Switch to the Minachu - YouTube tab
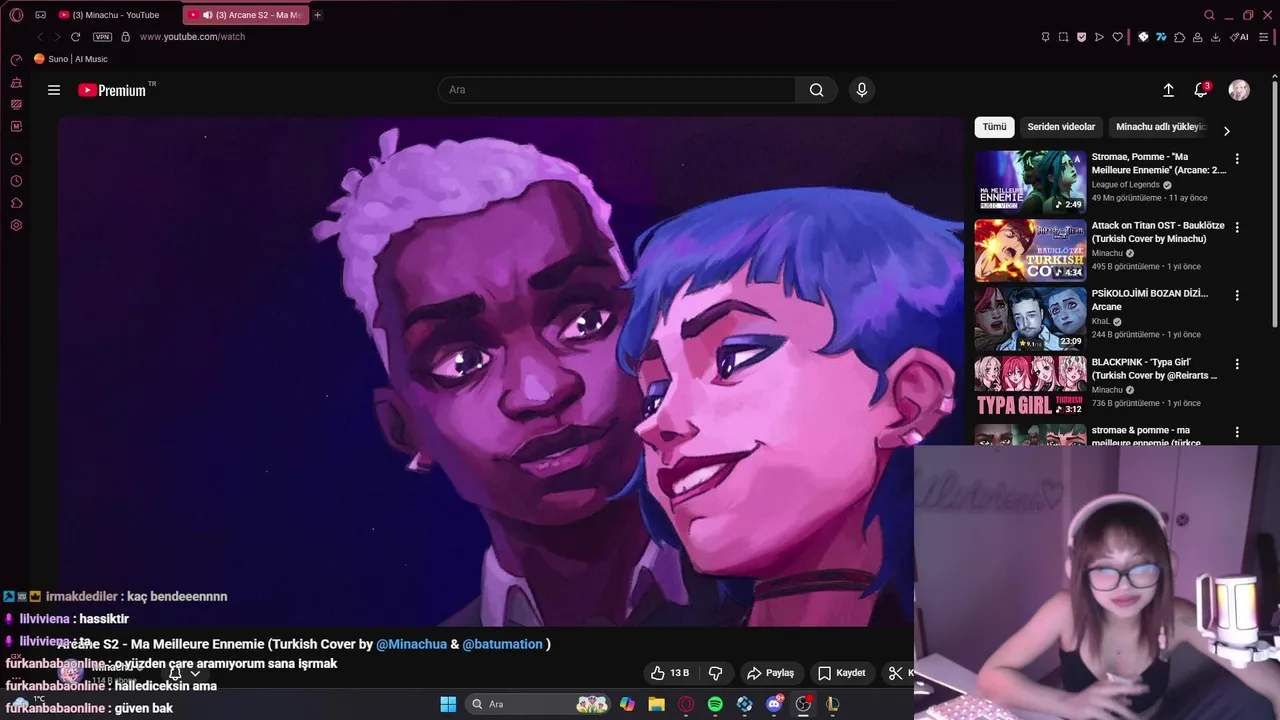Image resolution: width=1280 pixels, height=720 pixels. click(x=115, y=15)
